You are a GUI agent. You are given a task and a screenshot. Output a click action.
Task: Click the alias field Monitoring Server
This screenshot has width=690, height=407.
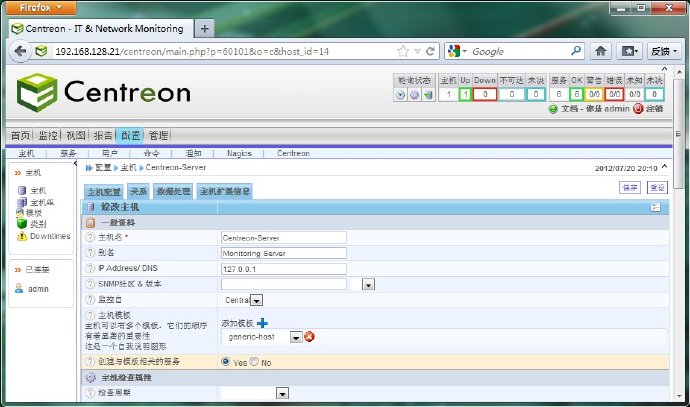283,253
